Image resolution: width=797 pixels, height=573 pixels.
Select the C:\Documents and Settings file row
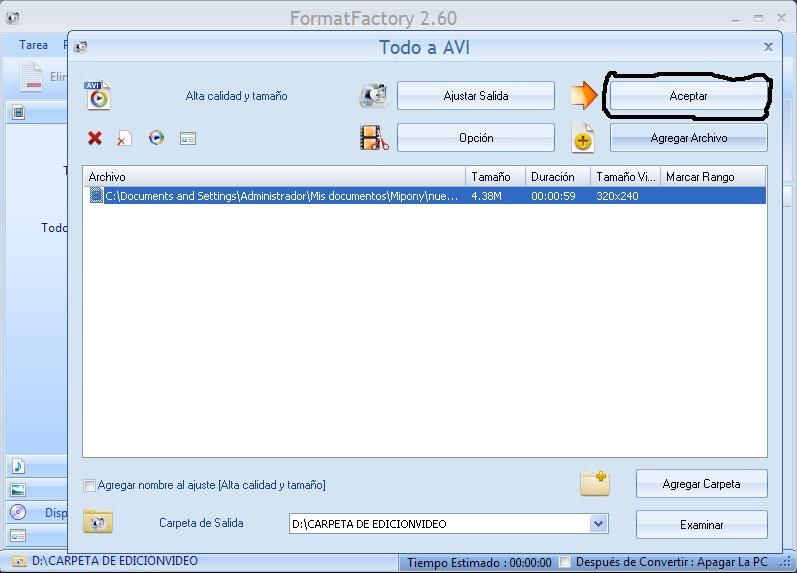[425, 196]
